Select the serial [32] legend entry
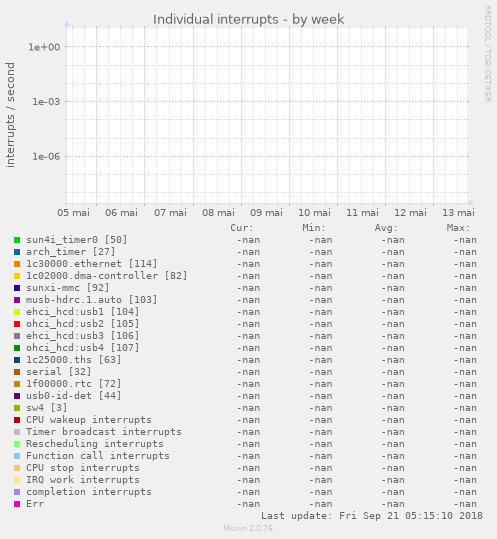497x539 pixels. click(x=59, y=372)
